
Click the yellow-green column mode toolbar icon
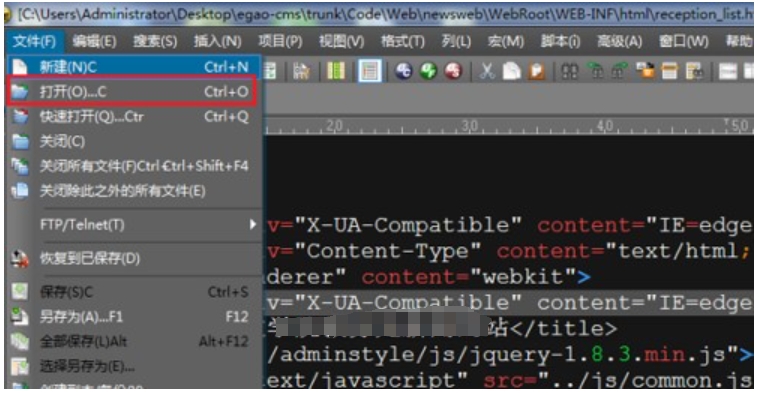pos(336,72)
